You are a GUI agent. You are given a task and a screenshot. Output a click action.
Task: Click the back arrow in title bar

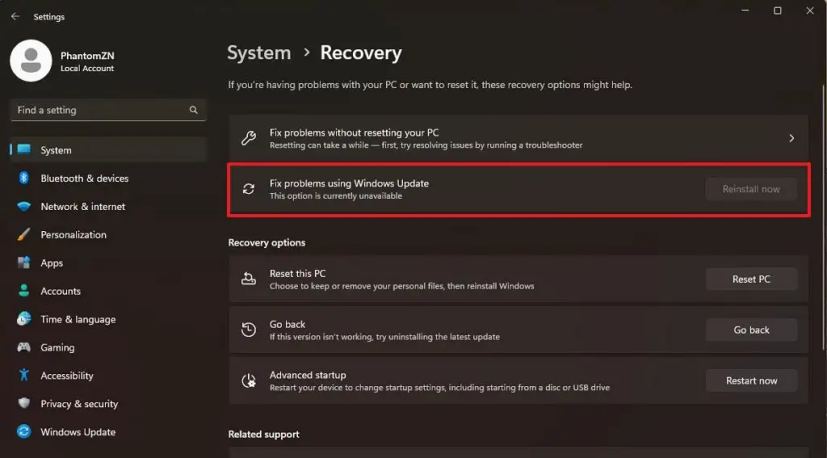click(x=15, y=16)
